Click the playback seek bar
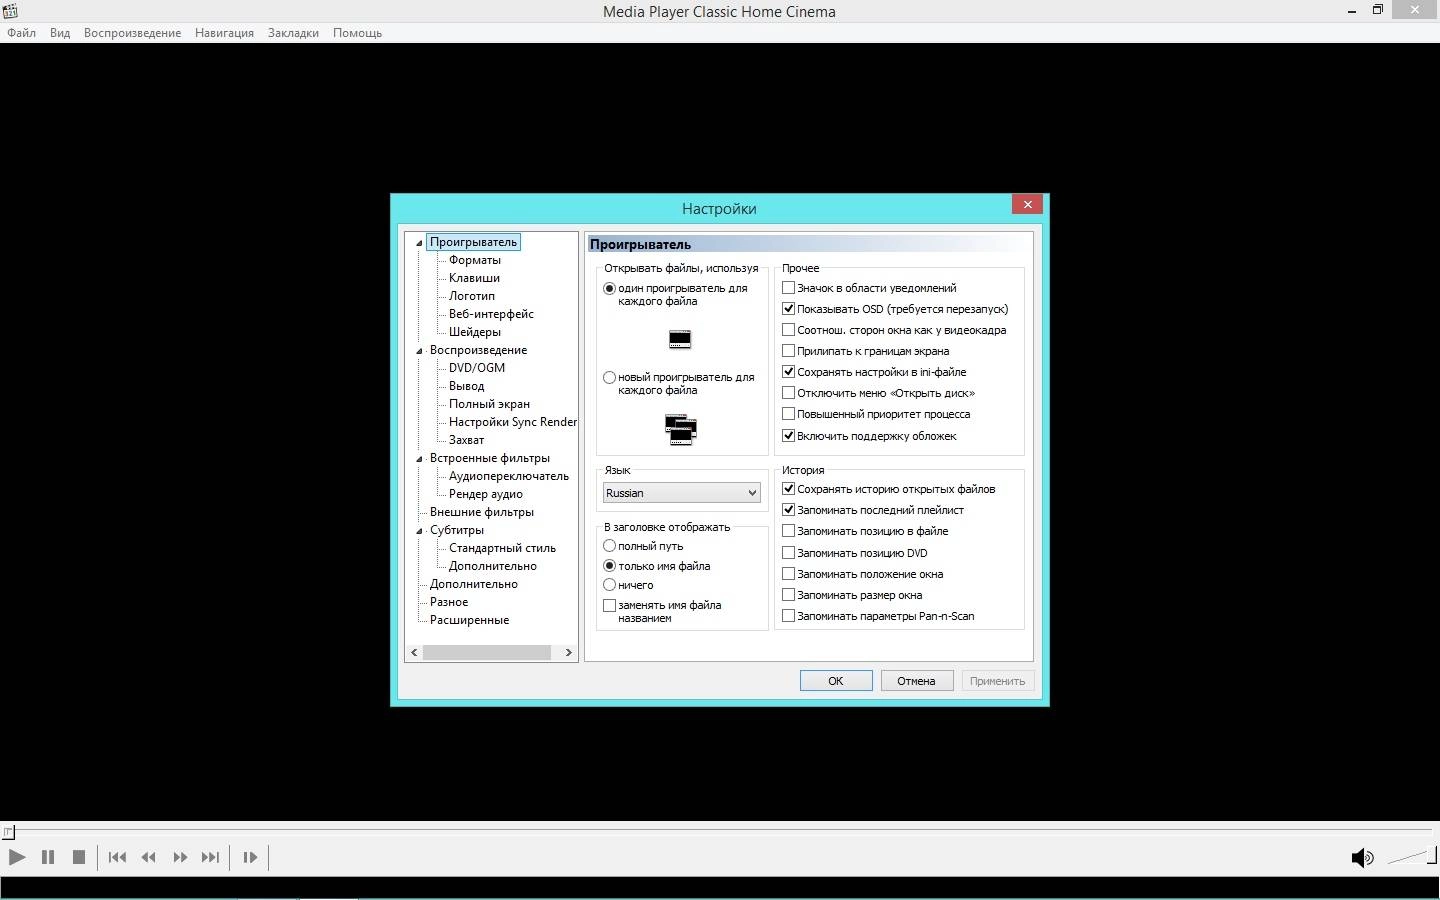The width and height of the screenshot is (1440, 900). click(x=720, y=831)
